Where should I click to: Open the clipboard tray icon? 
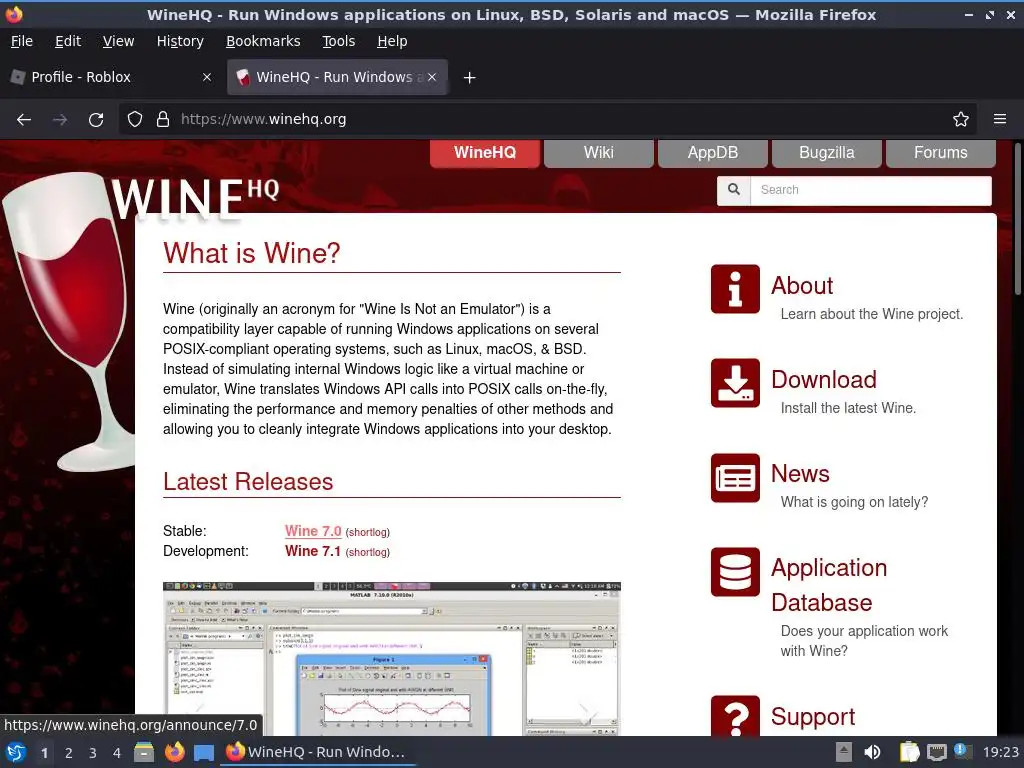[909, 752]
